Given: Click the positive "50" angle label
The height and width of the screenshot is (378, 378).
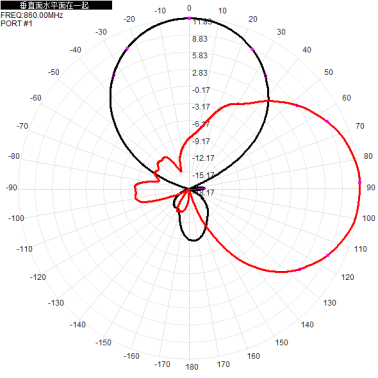Looking at the screenshot, I should 329,72.
